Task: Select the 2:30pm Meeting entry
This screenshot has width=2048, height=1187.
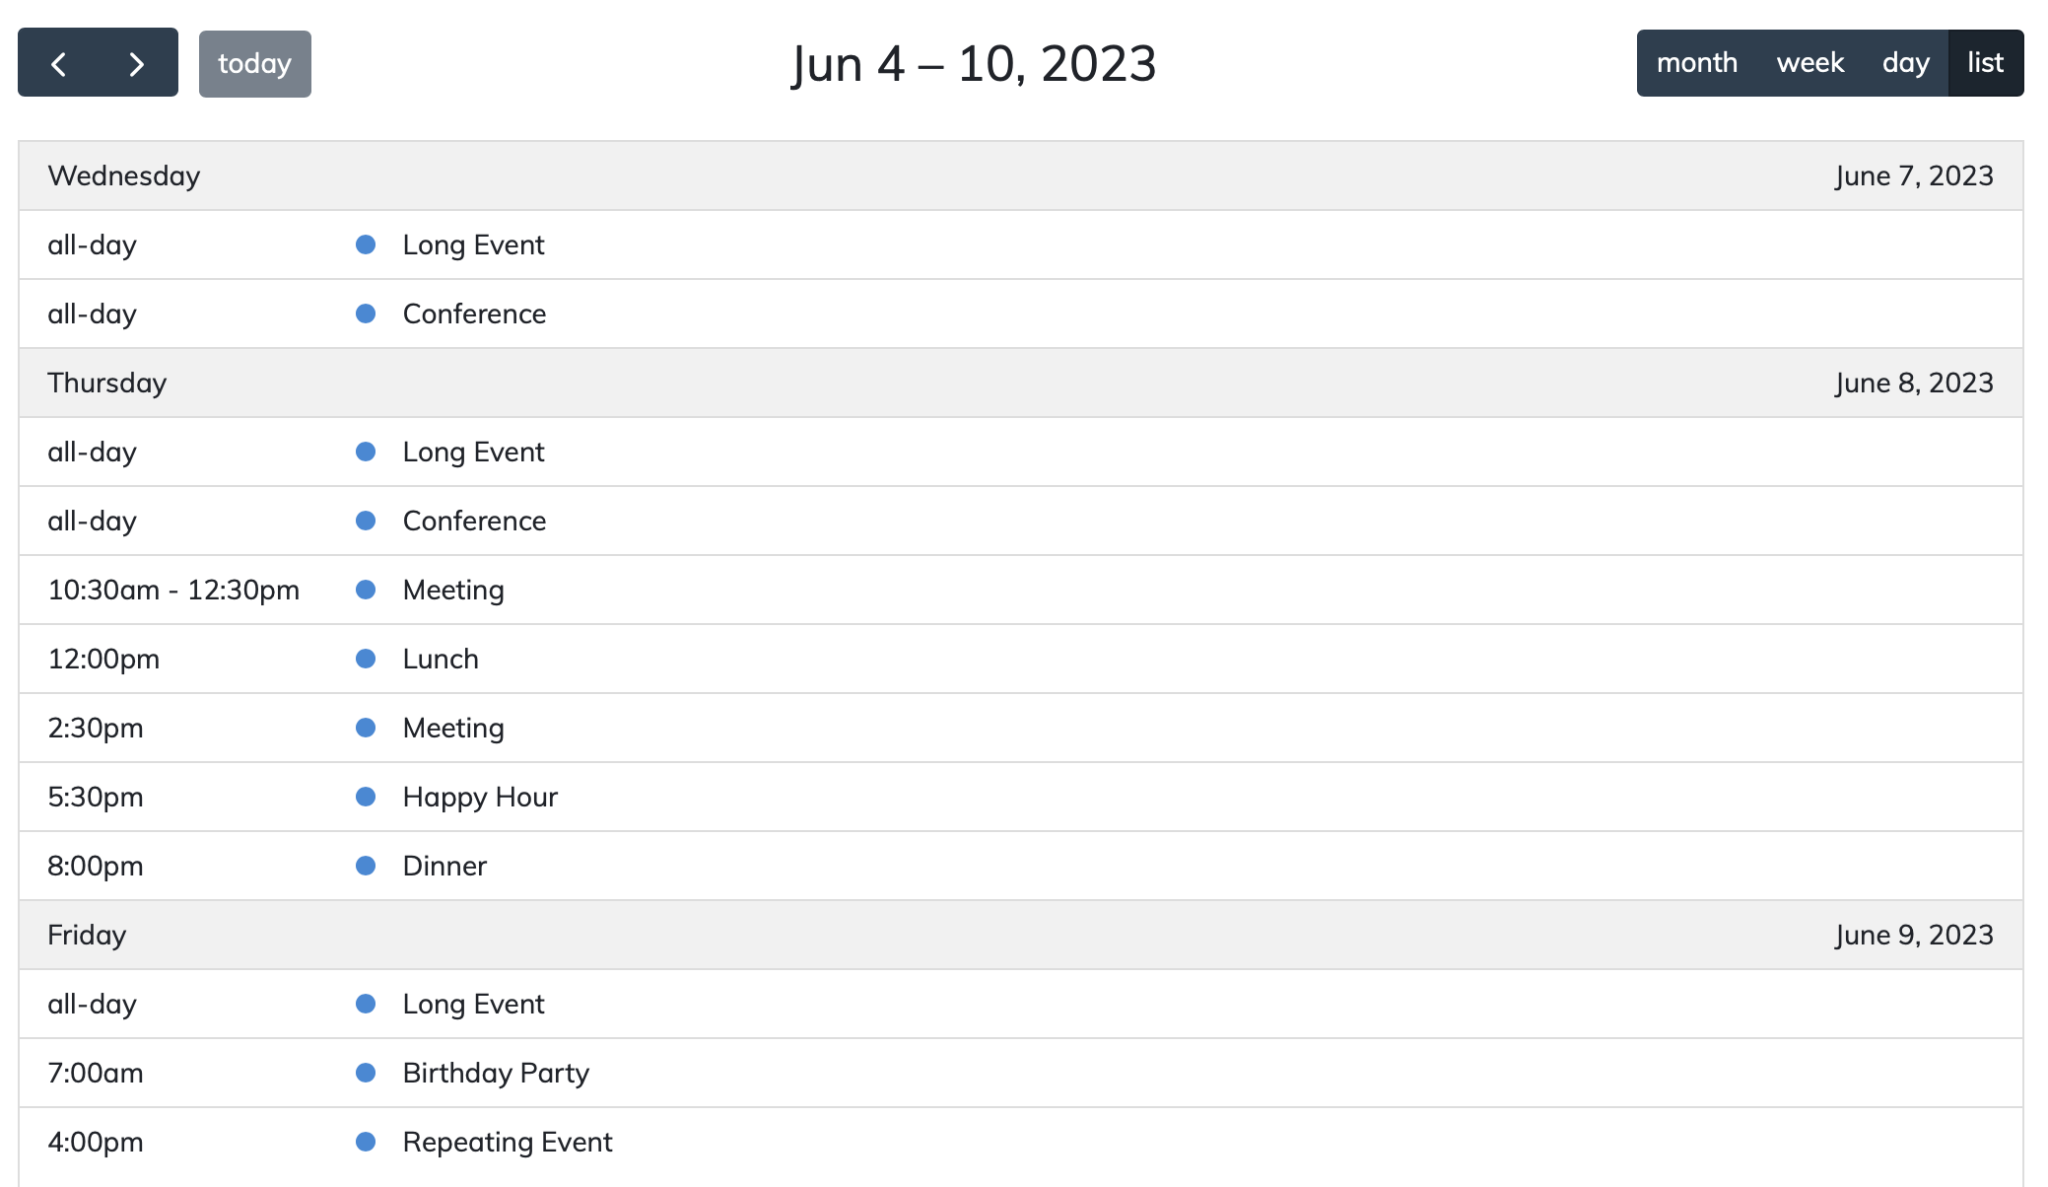Action: click(x=452, y=727)
